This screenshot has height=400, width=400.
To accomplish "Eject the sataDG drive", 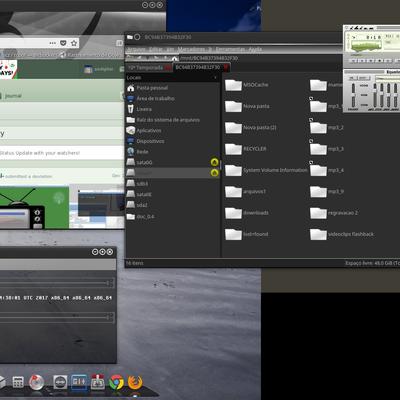I will (x=214, y=162).
